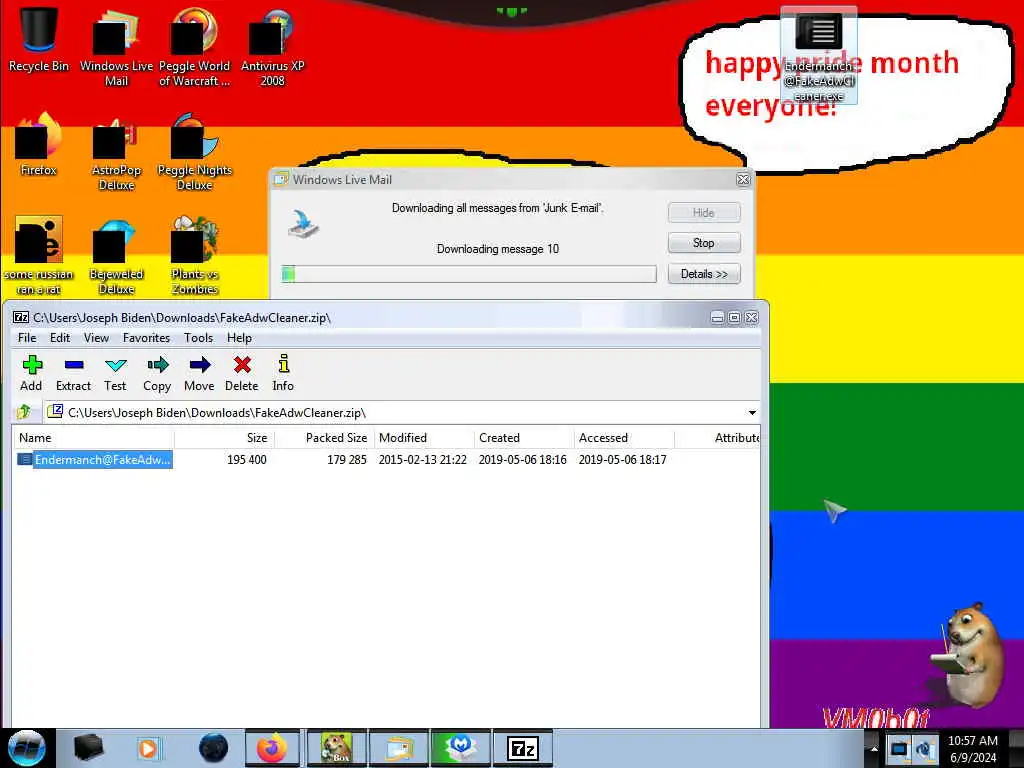Image resolution: width=1024 pixels, height=768 pixels.
Task: Open the Windows Start orb
Action: 27,748
